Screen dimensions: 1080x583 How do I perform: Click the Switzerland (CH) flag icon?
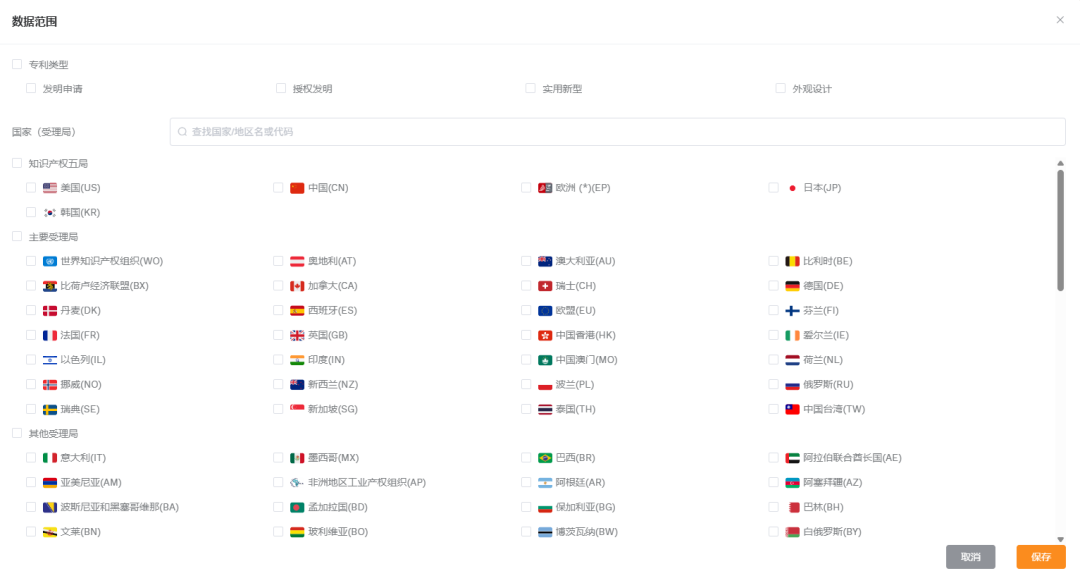tap(545, 286)
